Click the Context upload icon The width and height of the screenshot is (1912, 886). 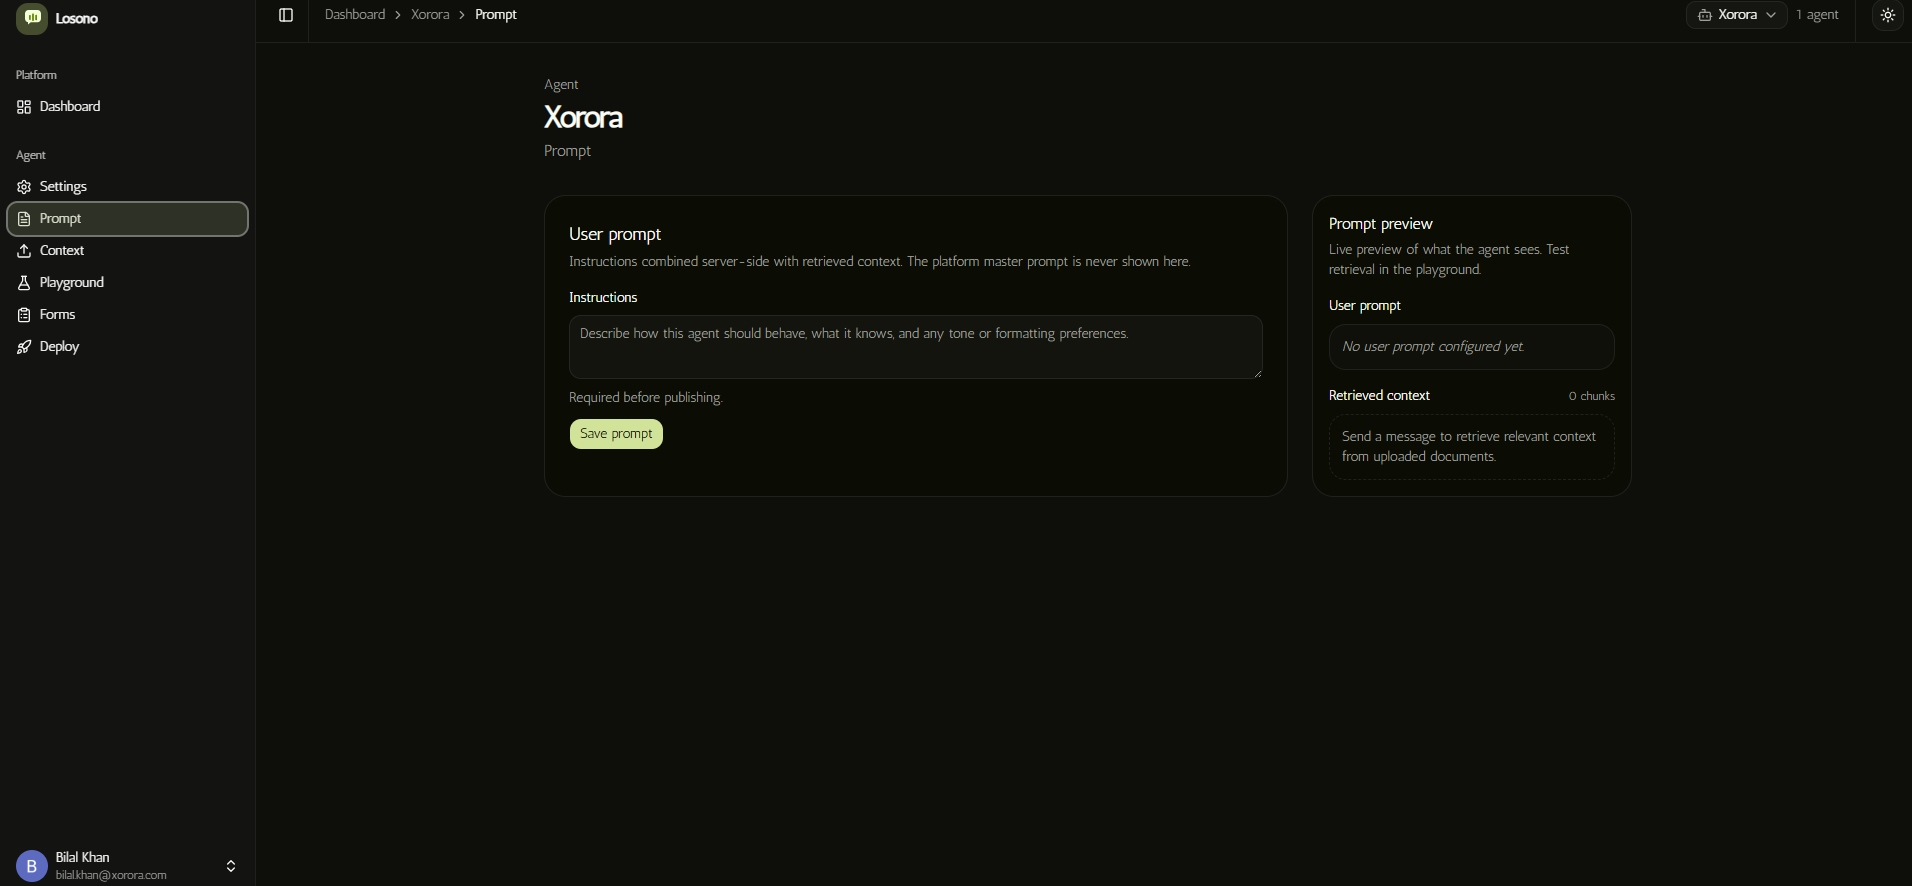pyautogui.click(x=24, y=251)
